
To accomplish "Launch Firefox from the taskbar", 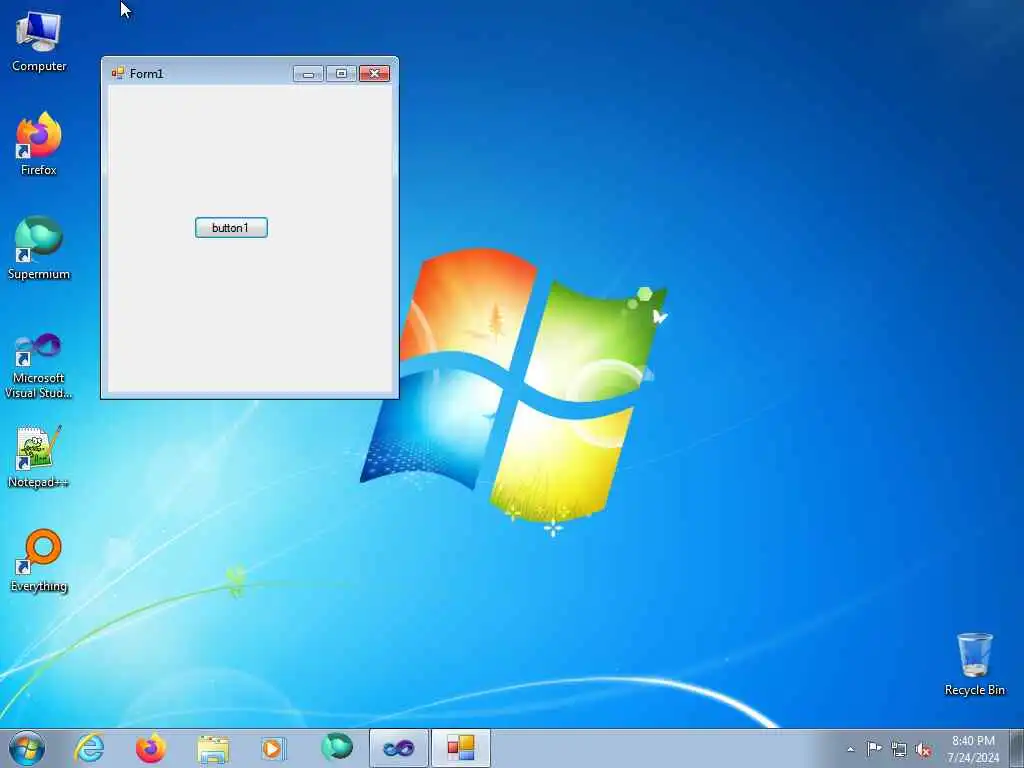I will tap(151, 748).
